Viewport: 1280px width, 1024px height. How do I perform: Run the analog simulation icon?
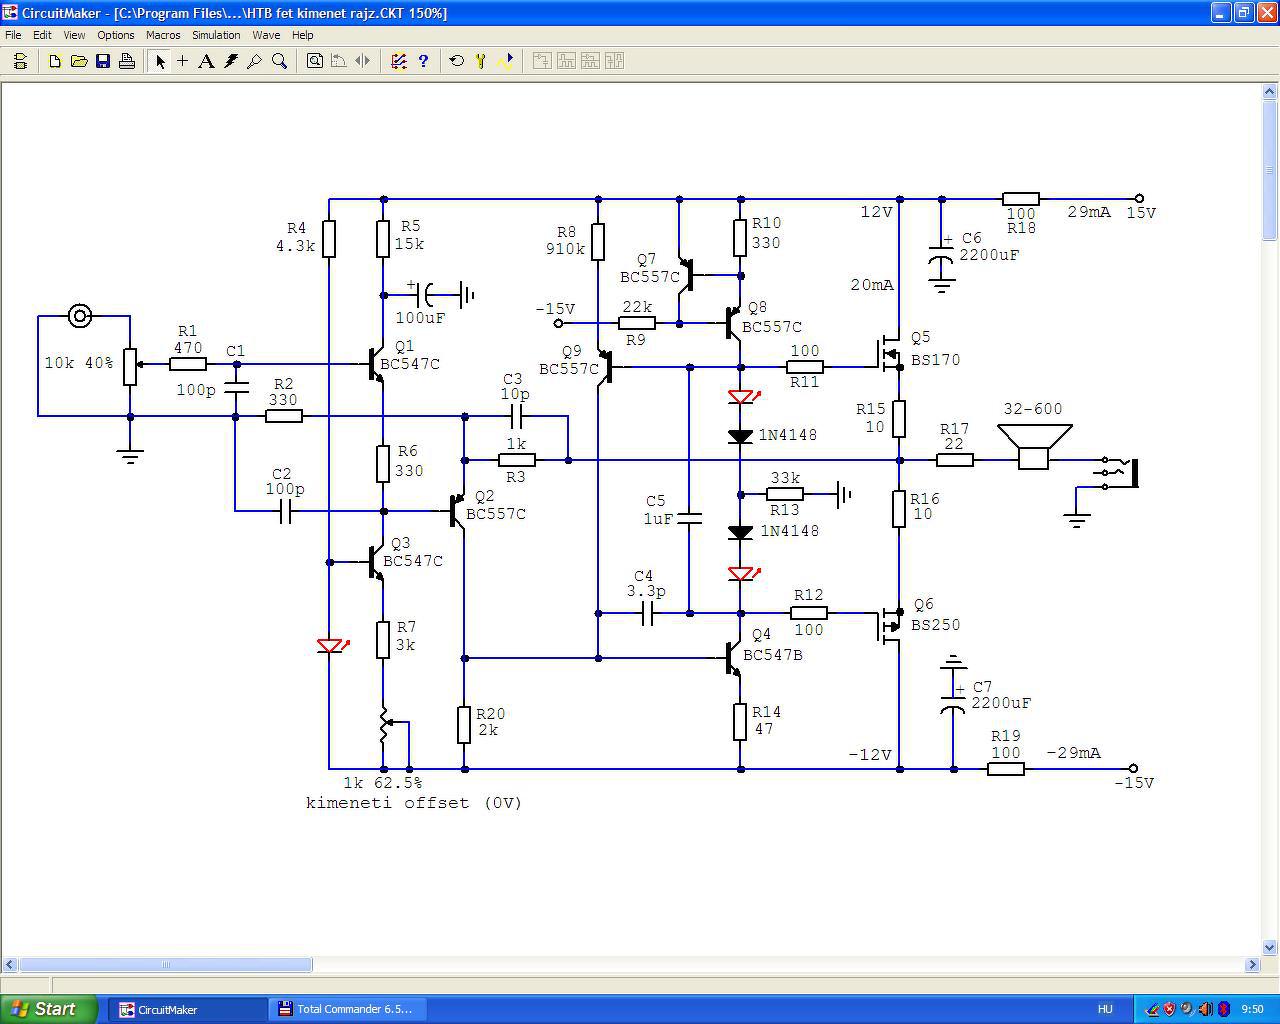click(x=505, y=61)
